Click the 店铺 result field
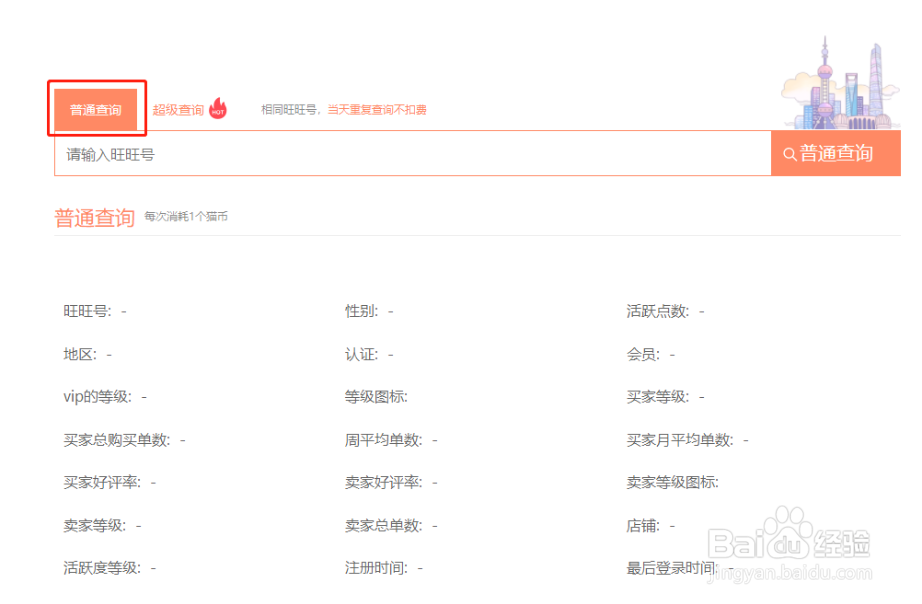This screenshot has width=922, height=604. coord(640,524)
